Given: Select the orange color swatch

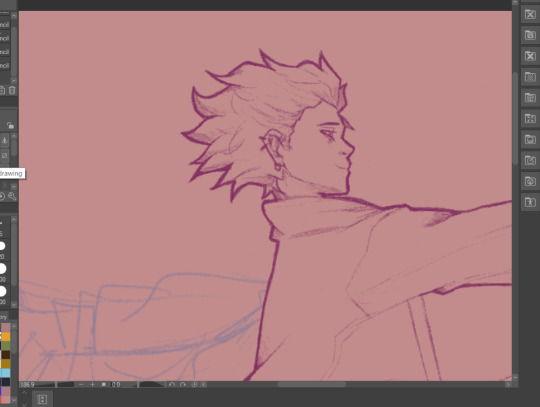Looking at the screenshot, I should point(6,336).
